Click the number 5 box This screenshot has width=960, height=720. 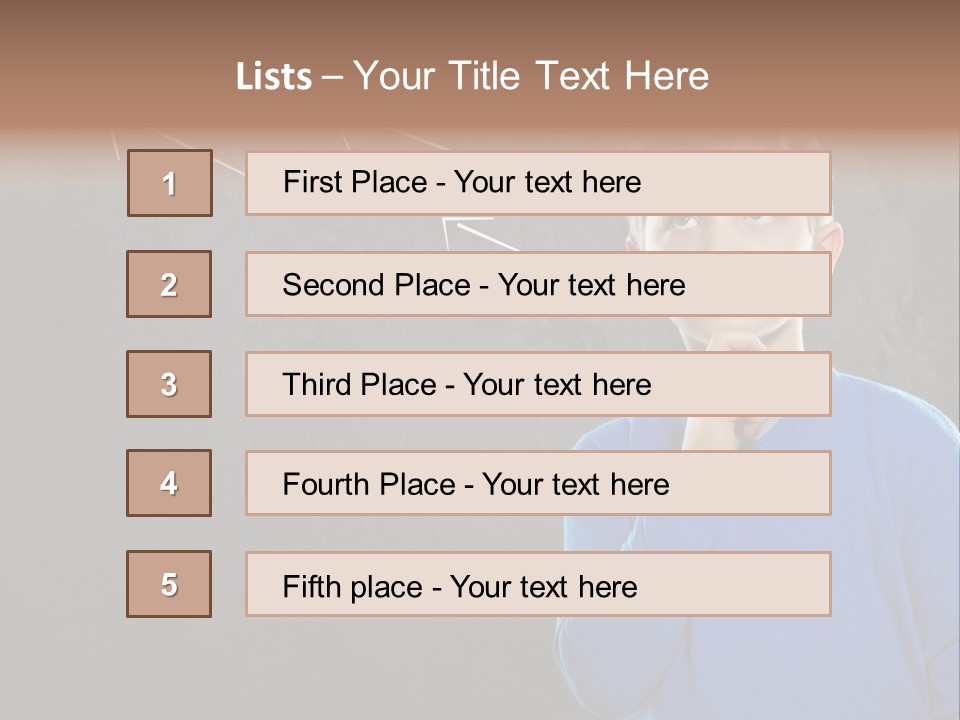(169, 584)
